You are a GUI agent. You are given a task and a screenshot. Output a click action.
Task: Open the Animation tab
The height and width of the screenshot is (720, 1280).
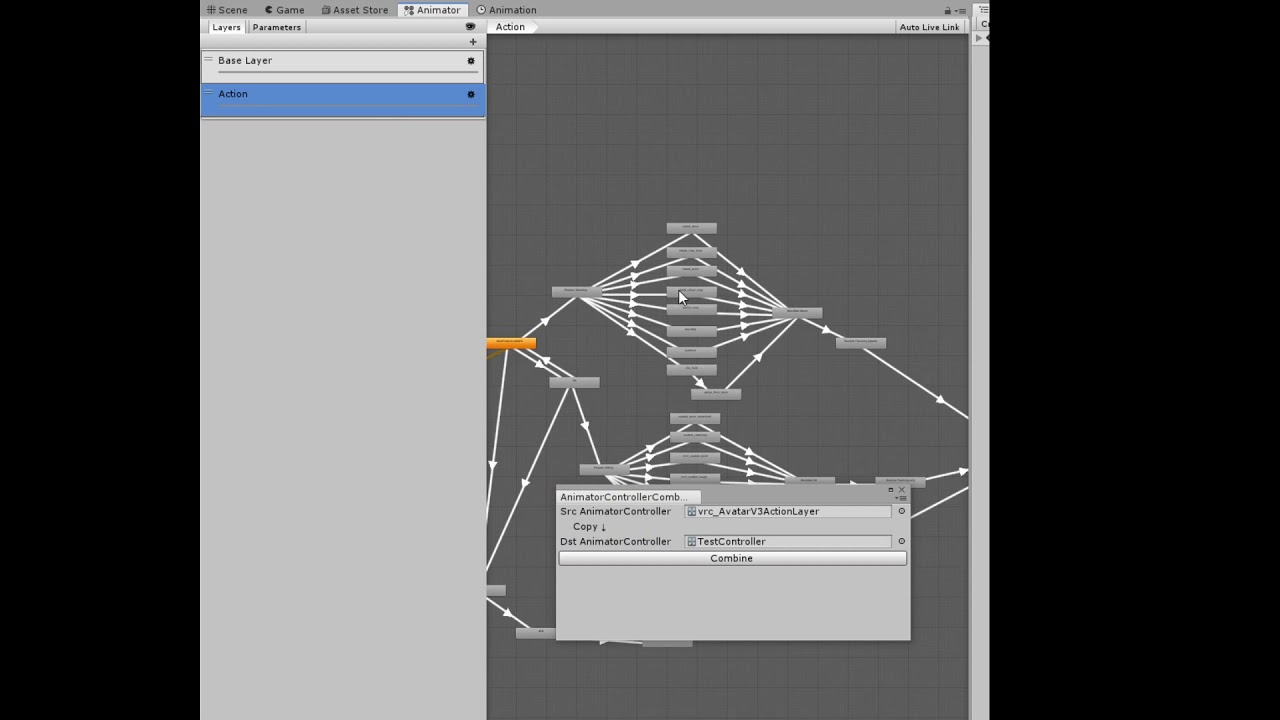[x=506, y=10]
